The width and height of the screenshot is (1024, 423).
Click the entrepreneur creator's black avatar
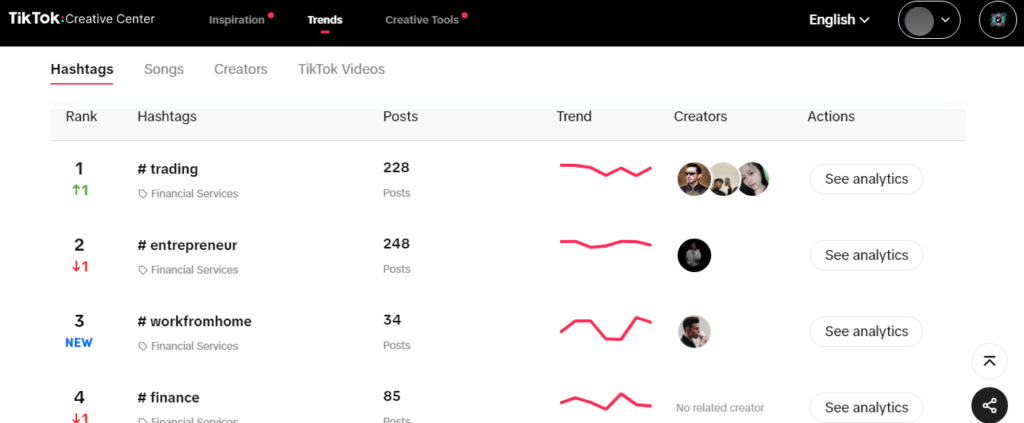tap(694, 255)
